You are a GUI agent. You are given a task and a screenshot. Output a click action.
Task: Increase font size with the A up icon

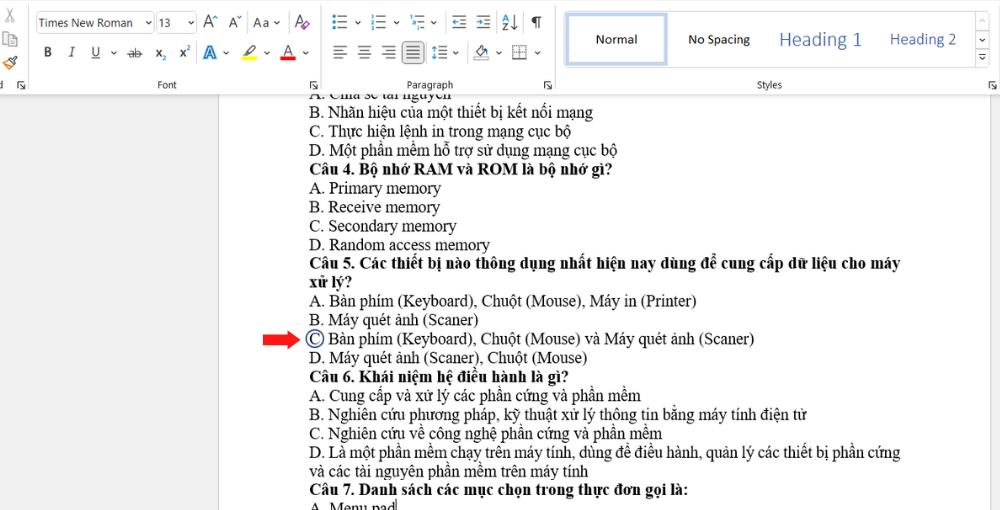pos(210,22)
